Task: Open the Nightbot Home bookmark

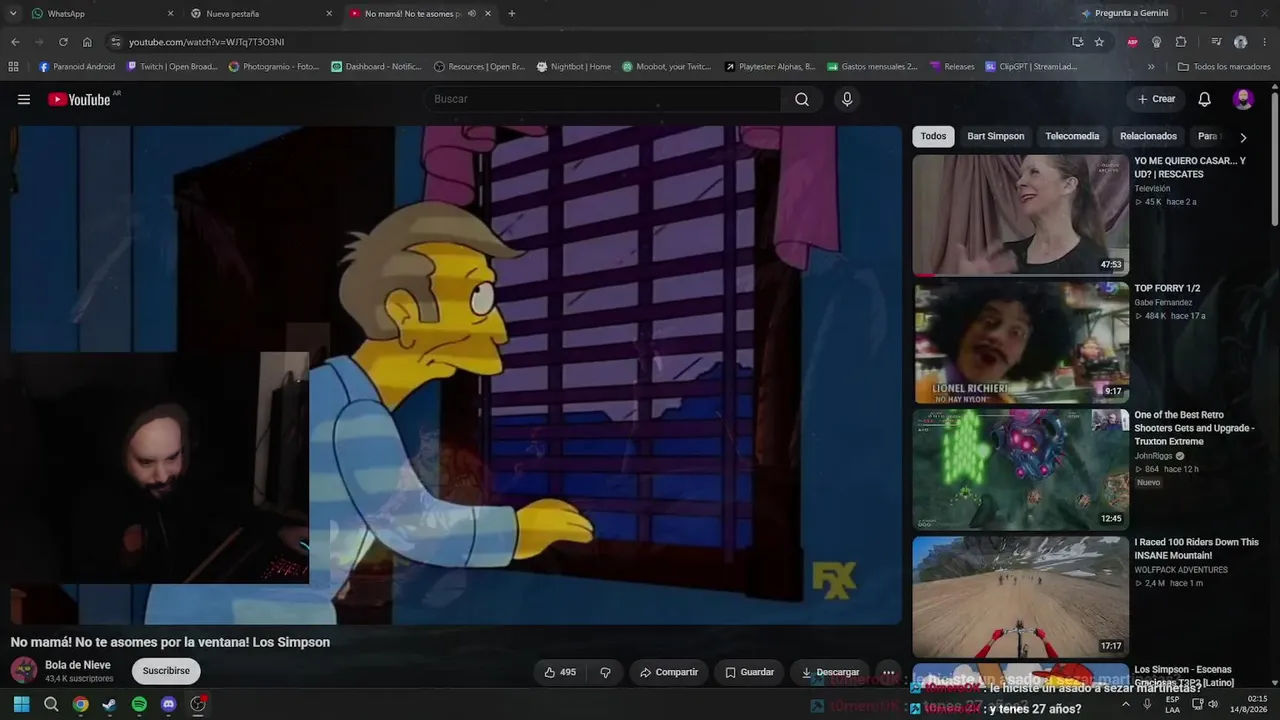Action: pyautogui.click(x=573, y=67)
